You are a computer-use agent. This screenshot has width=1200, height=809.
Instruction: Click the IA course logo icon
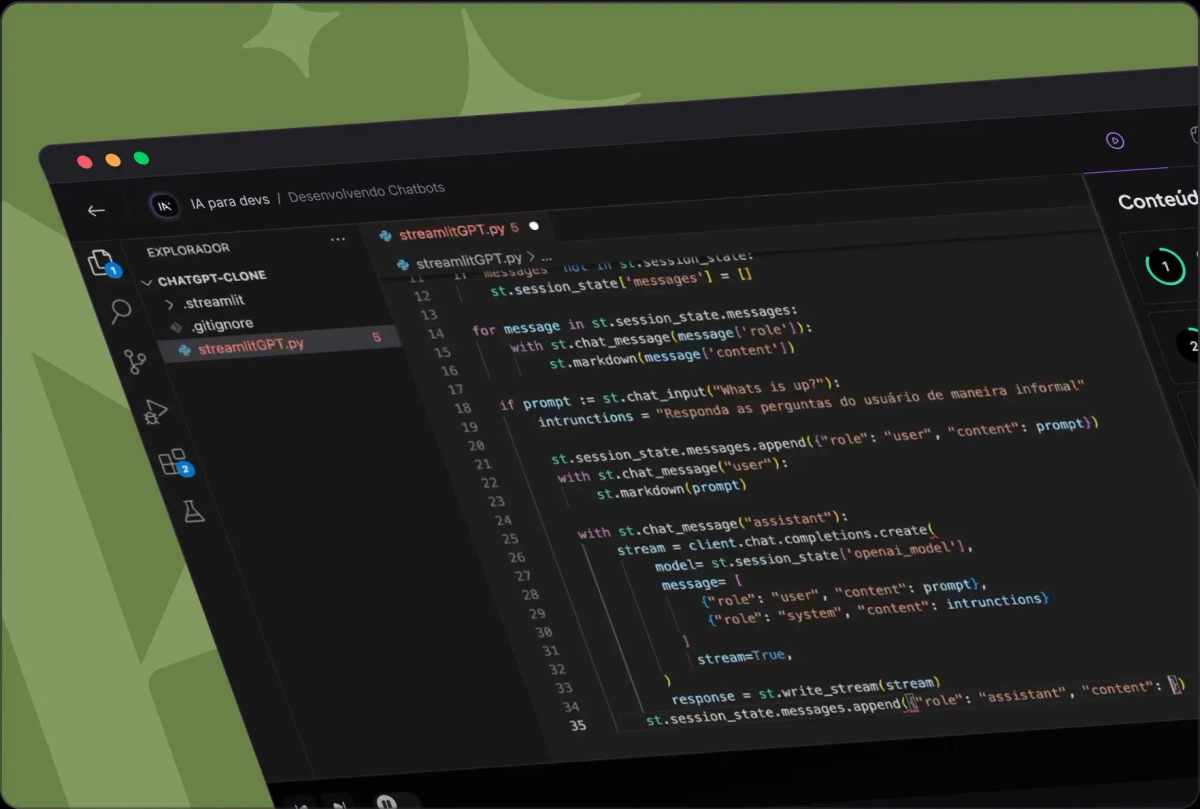pyautogui.click(x=164, y=204)
